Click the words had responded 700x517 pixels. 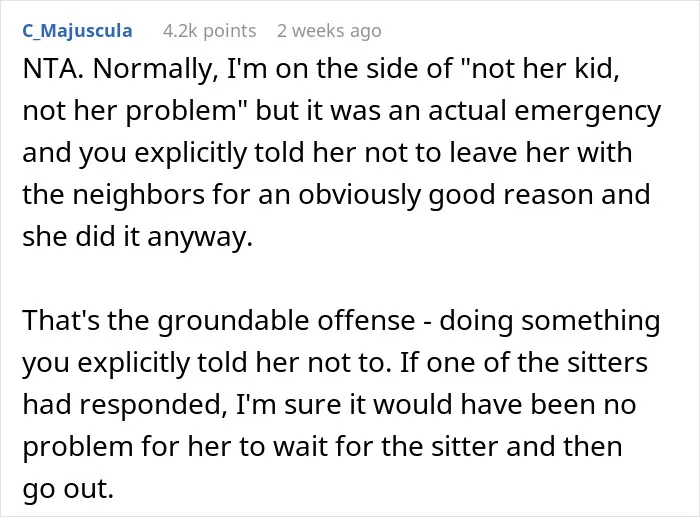(124, 404)
